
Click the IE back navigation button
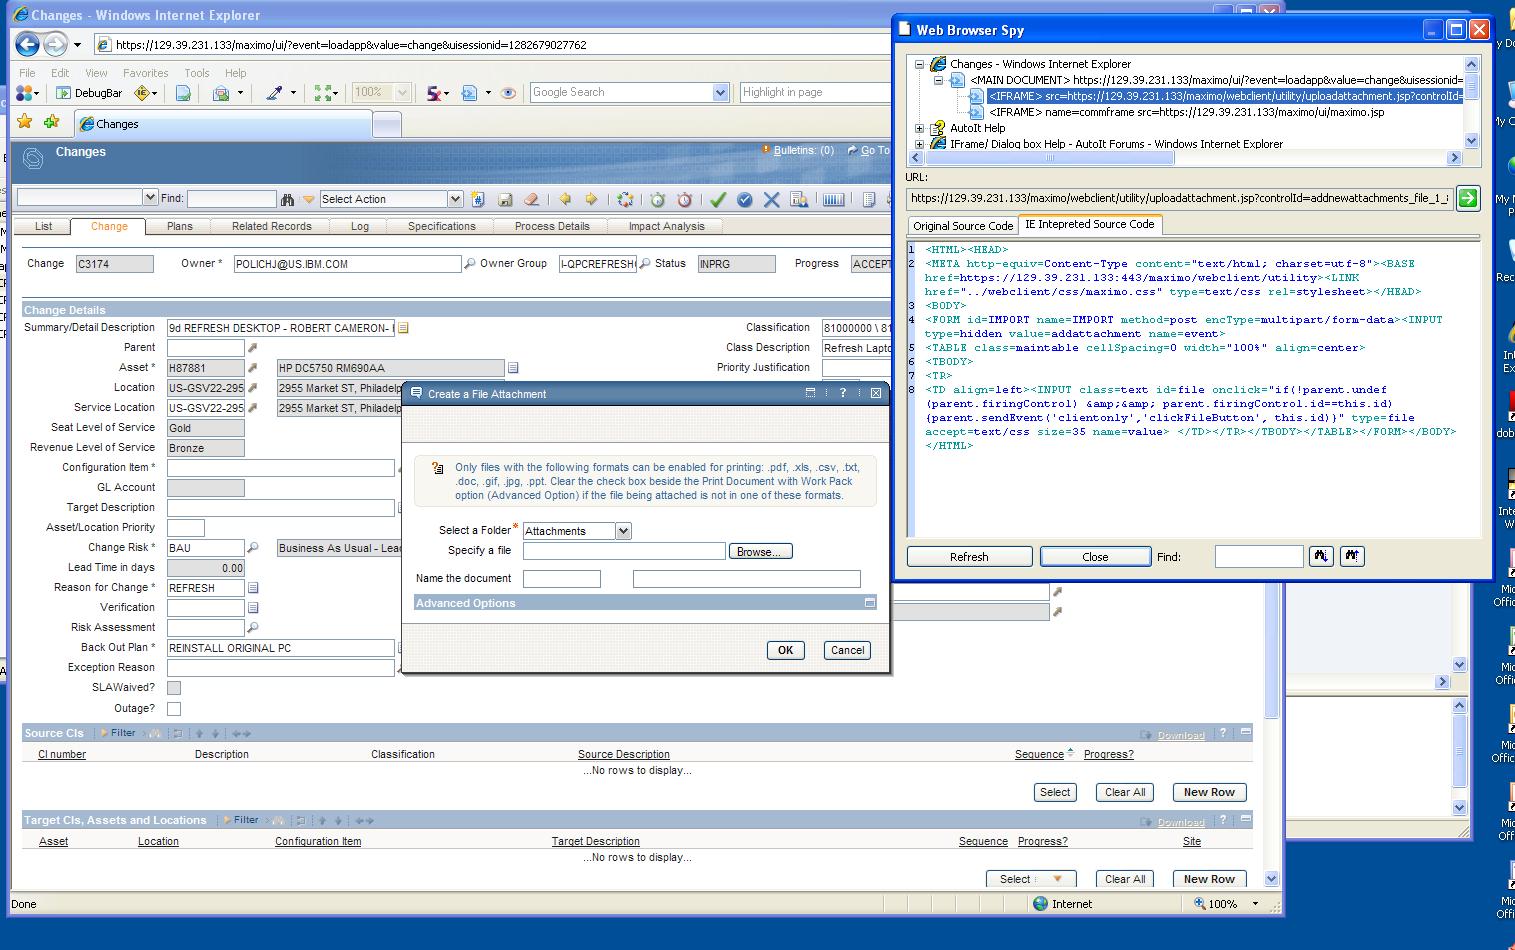click(x=27, y=44)
